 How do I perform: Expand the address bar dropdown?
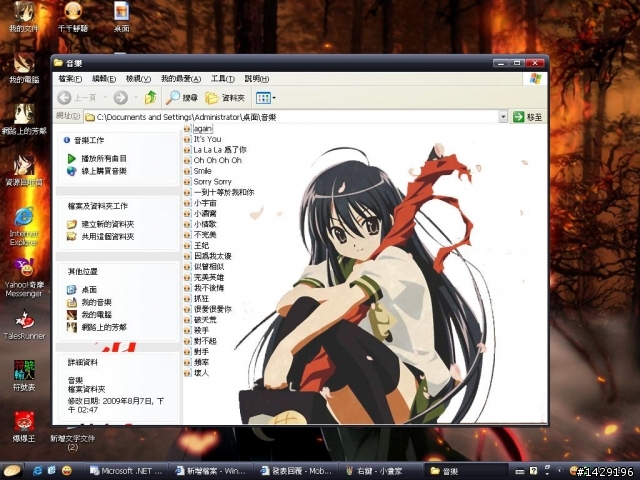(503, 117)
